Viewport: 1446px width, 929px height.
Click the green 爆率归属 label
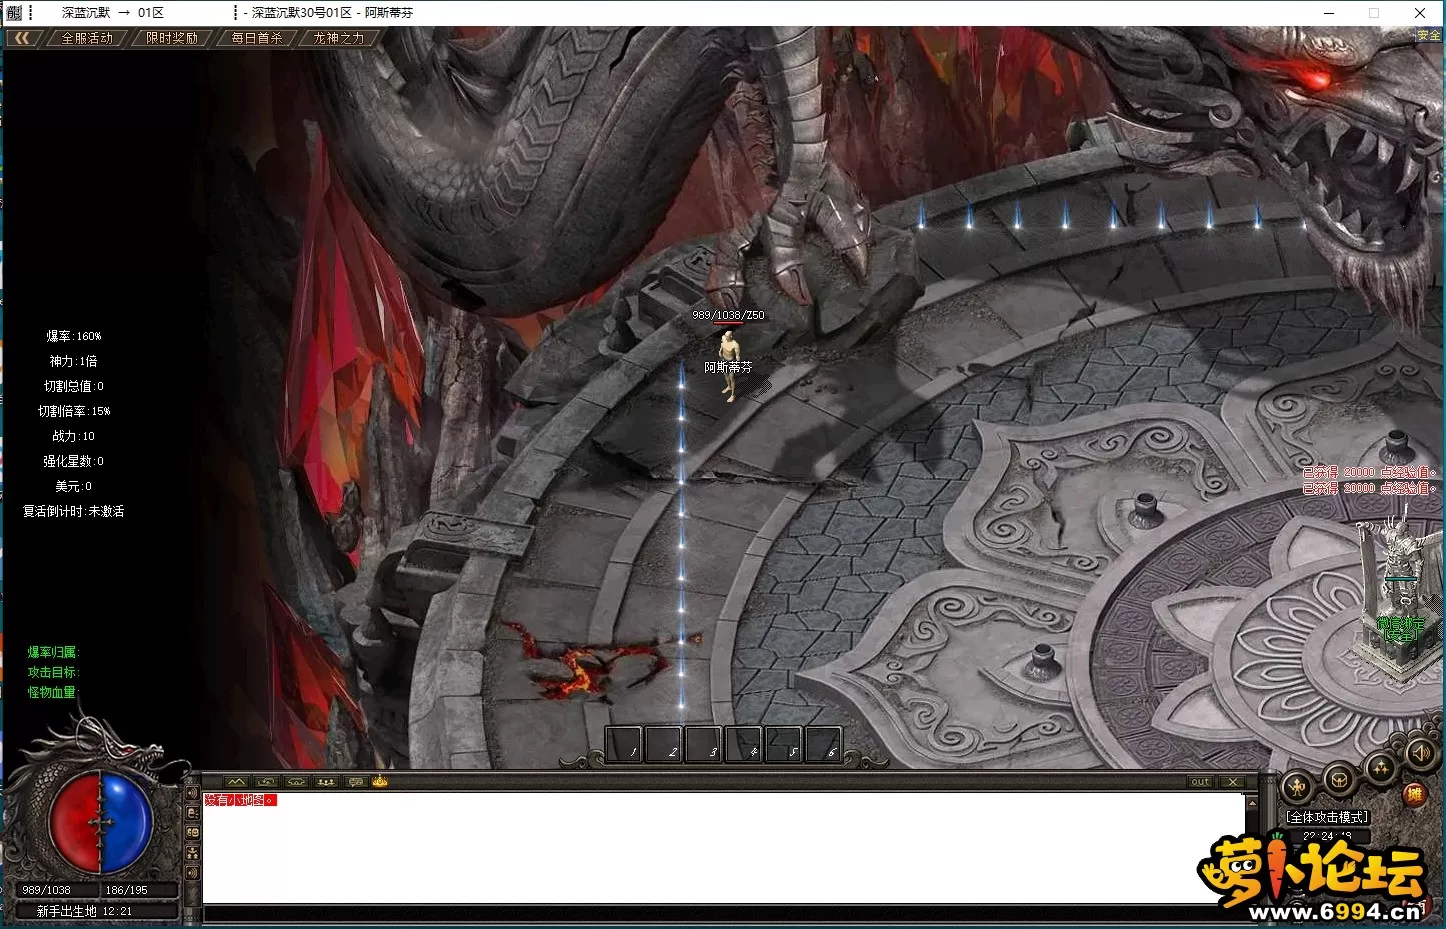[53, 652]
